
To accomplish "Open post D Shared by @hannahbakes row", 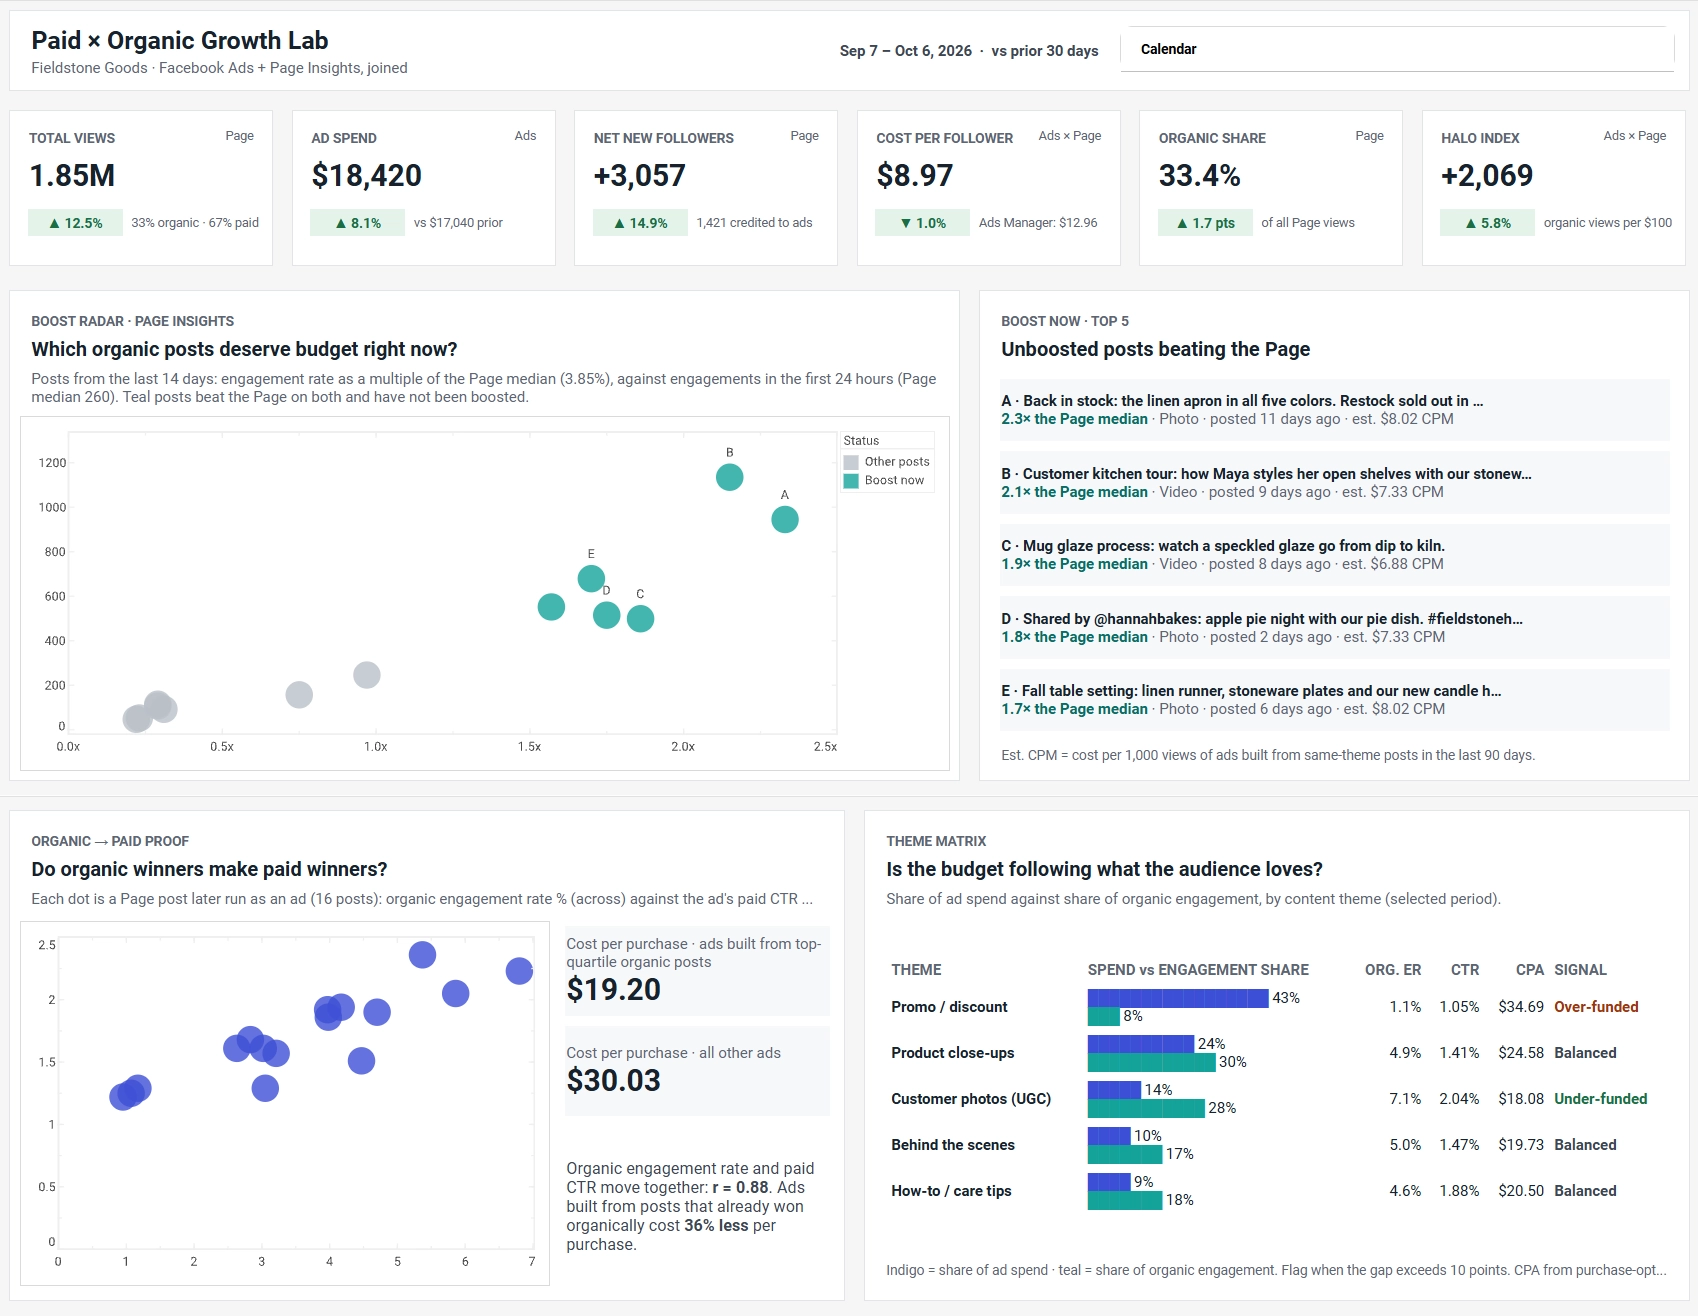I will coord(1335,628).
